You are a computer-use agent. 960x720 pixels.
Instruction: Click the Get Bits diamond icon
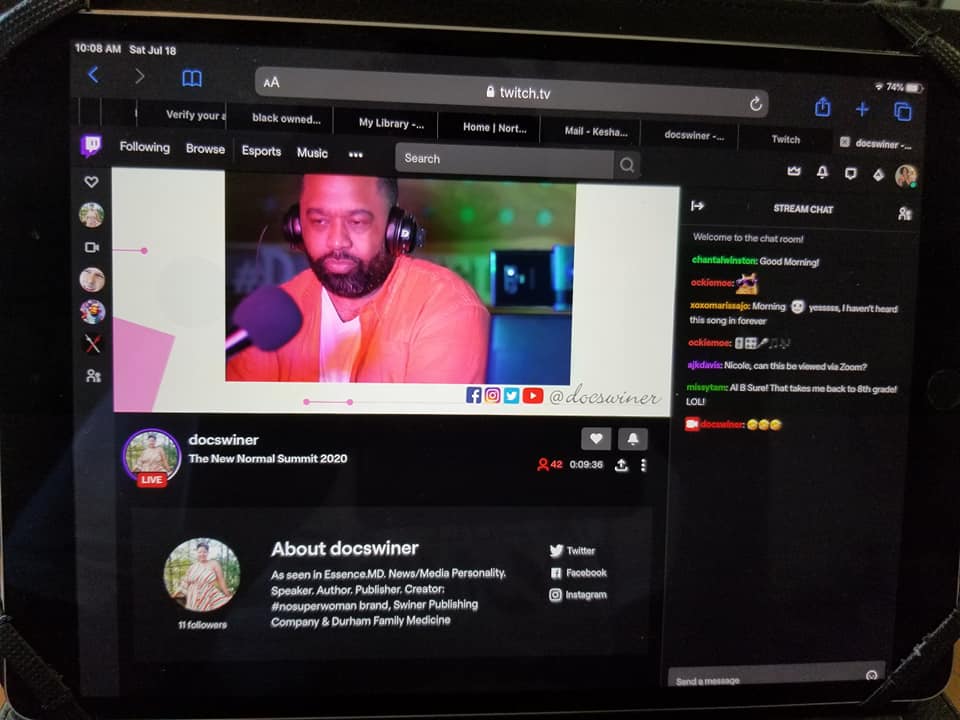(878, 174)
